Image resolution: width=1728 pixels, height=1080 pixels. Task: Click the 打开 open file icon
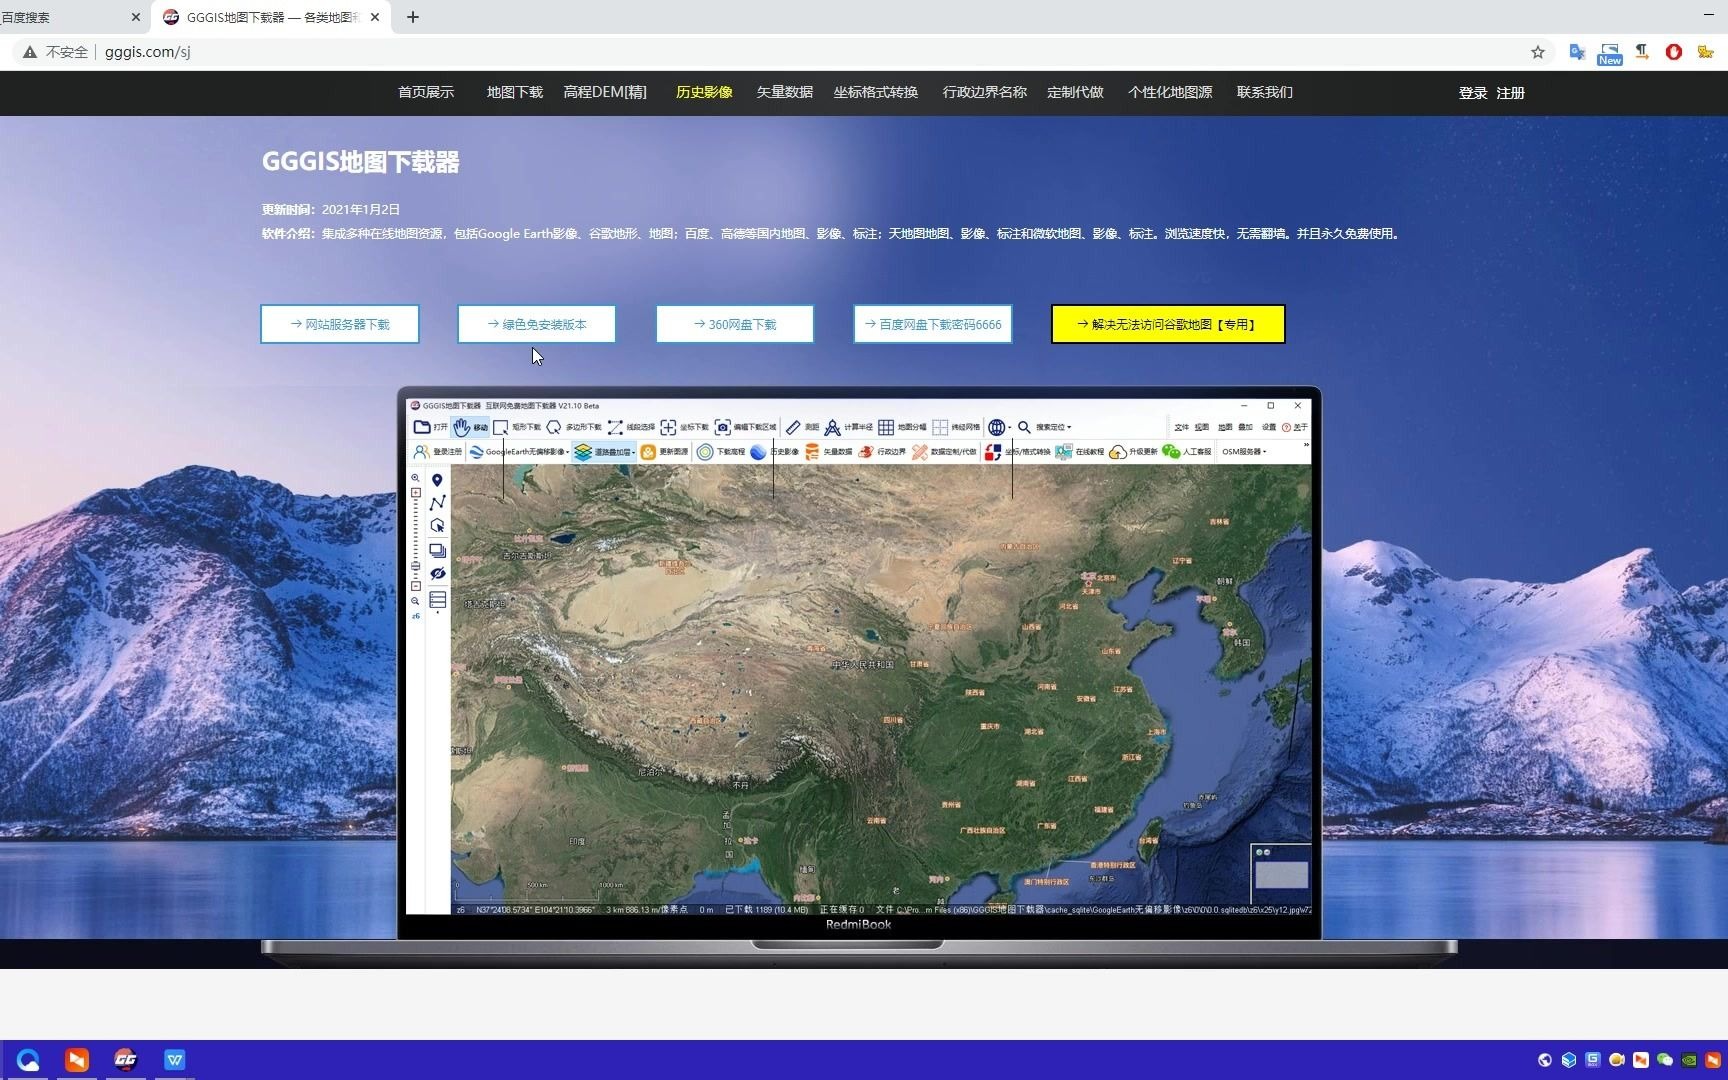(423, 427)
